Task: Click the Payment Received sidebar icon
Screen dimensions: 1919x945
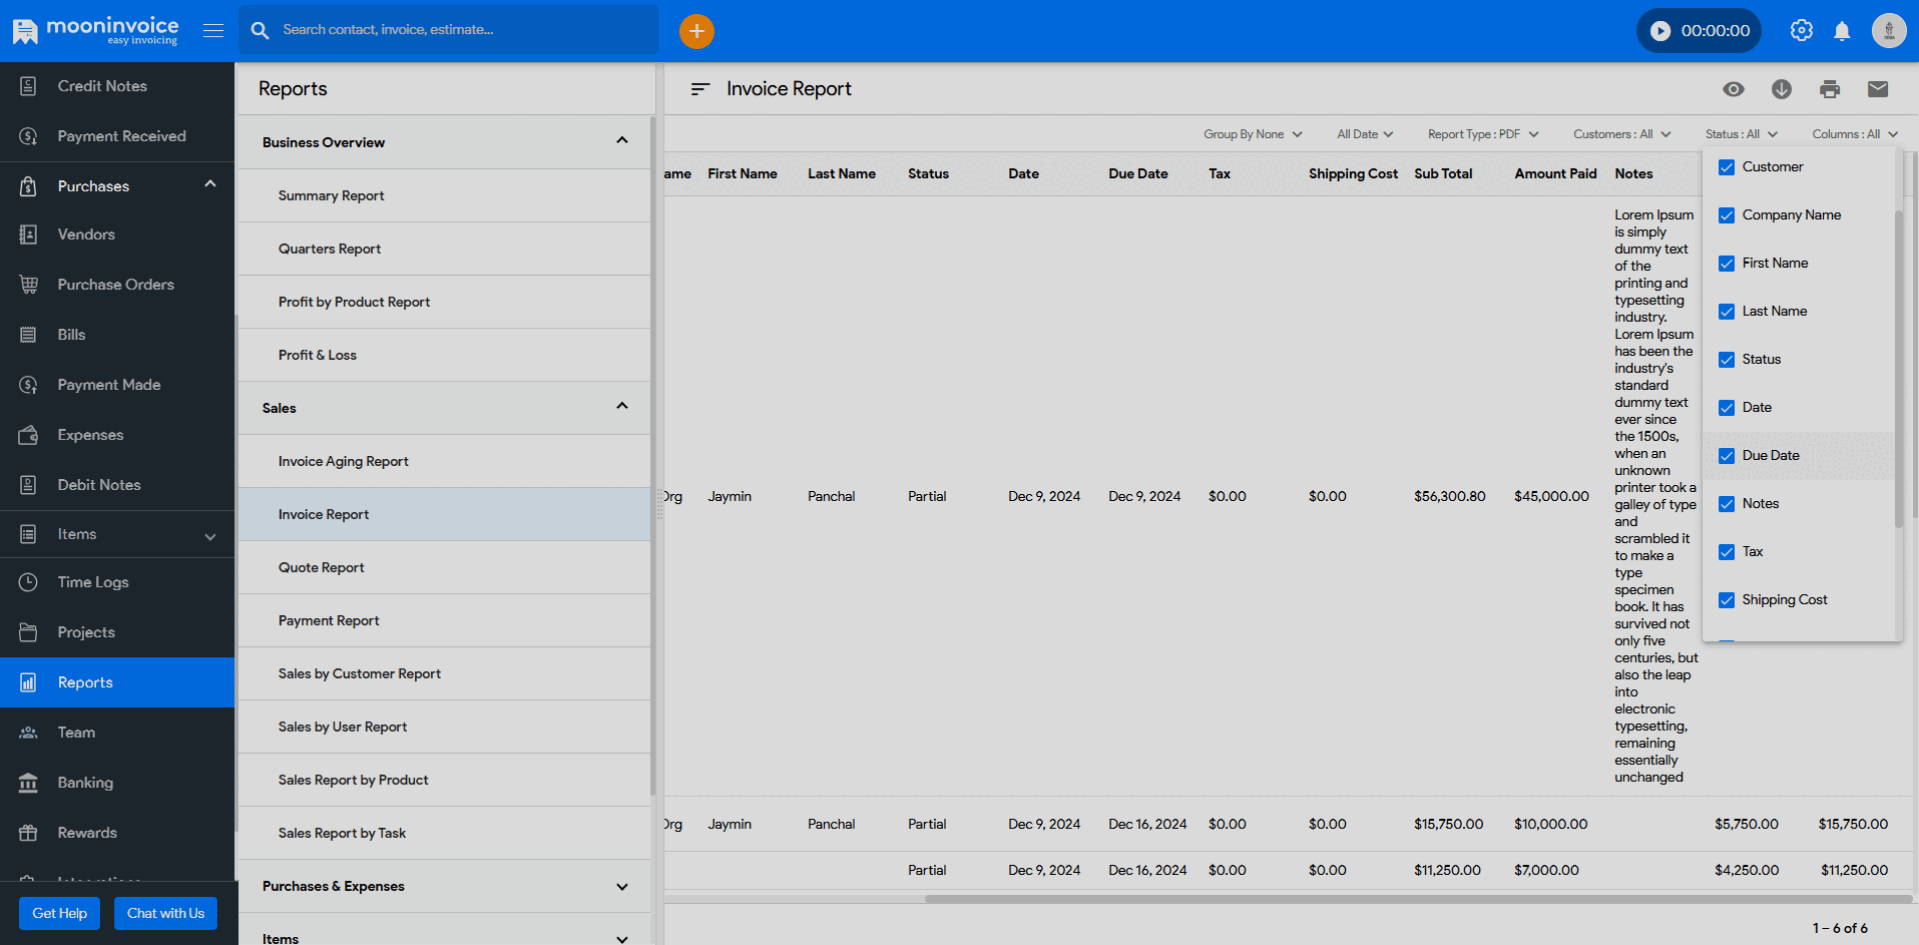Action: click(x=28, y=136)
